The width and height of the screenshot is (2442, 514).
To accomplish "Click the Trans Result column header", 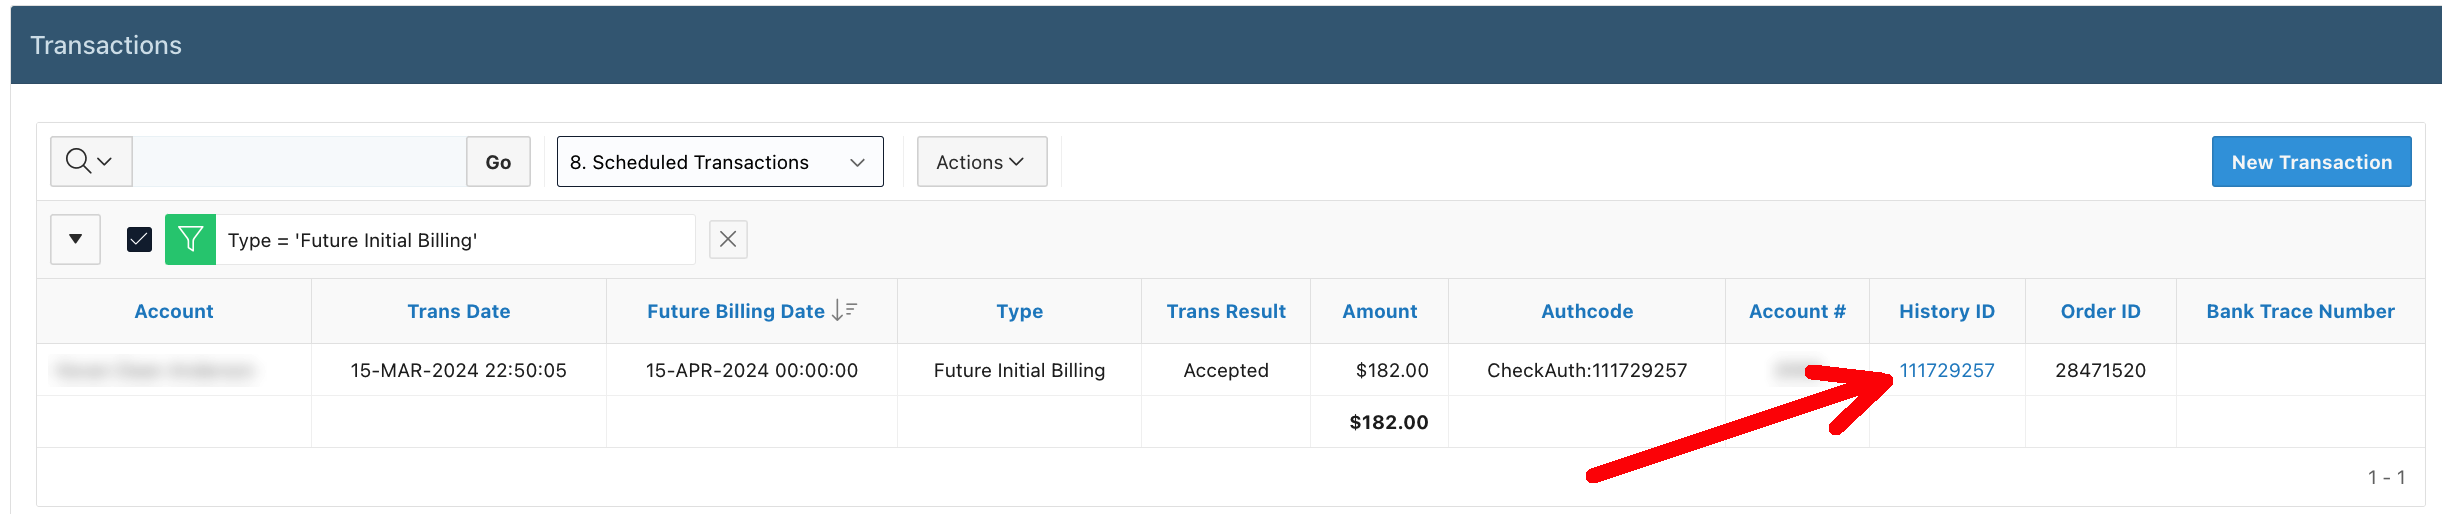I will [1226, 311].
